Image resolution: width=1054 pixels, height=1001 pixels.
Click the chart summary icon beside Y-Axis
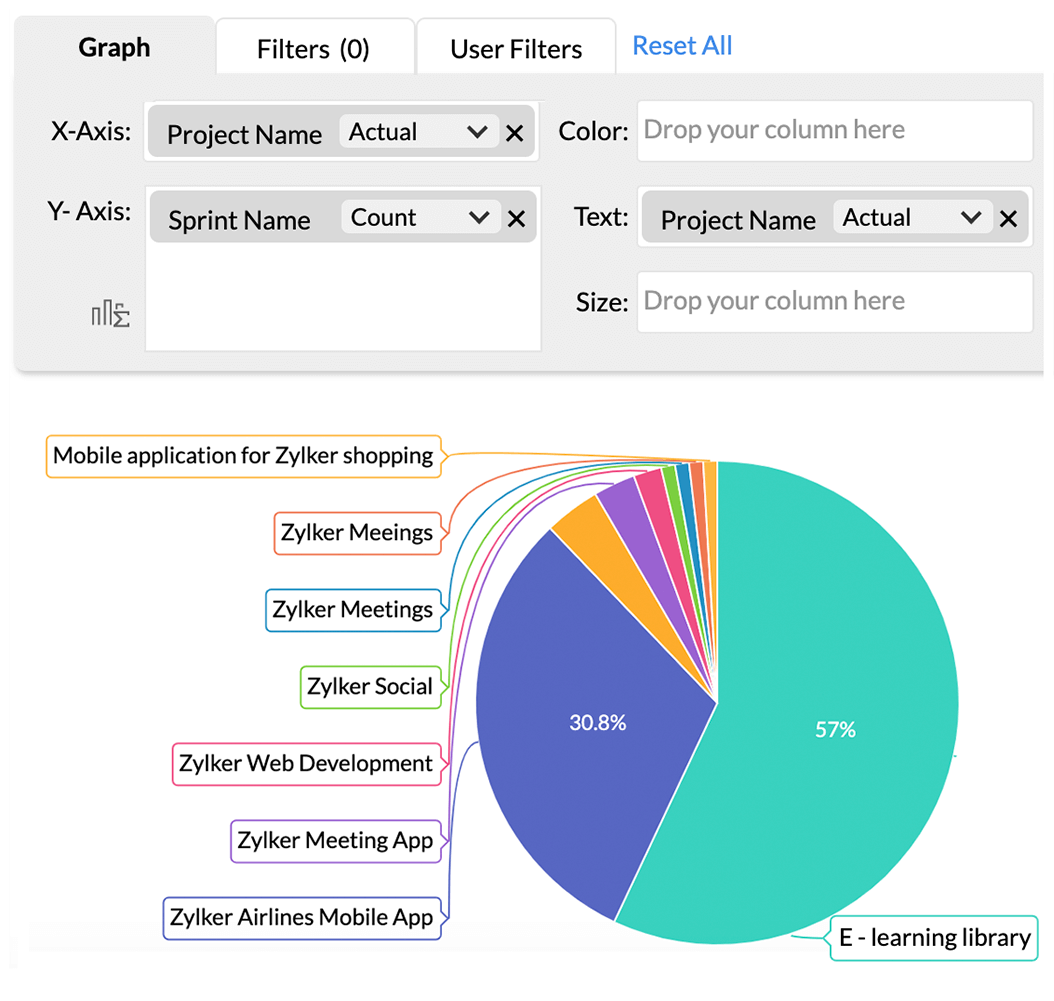[x=110, y=314]
